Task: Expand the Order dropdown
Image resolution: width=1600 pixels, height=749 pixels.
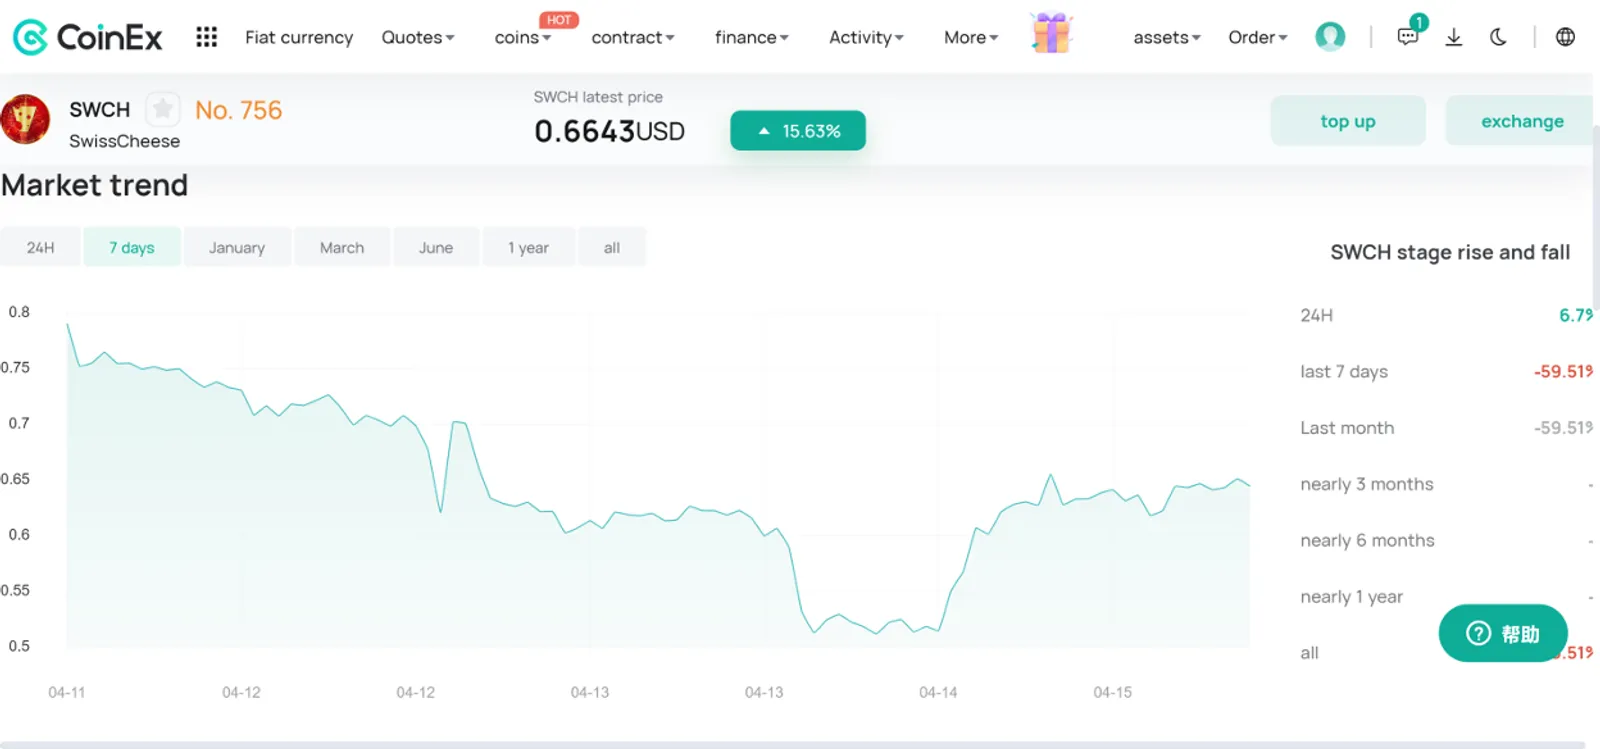Action: click(1258, 37)
